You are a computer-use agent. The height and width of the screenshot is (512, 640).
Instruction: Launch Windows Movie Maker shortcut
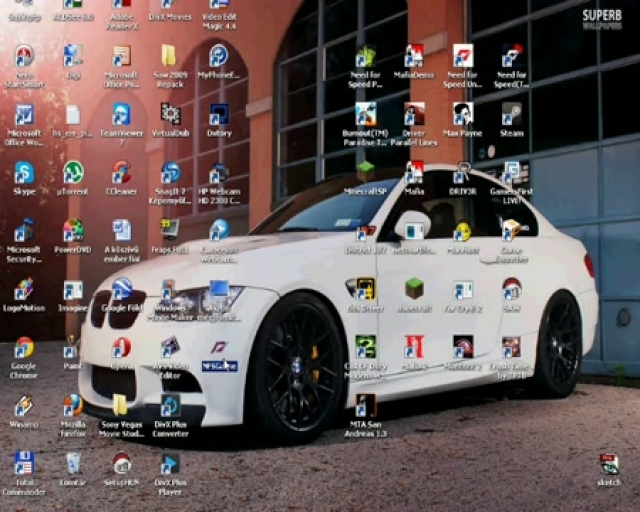pos(168,290)
